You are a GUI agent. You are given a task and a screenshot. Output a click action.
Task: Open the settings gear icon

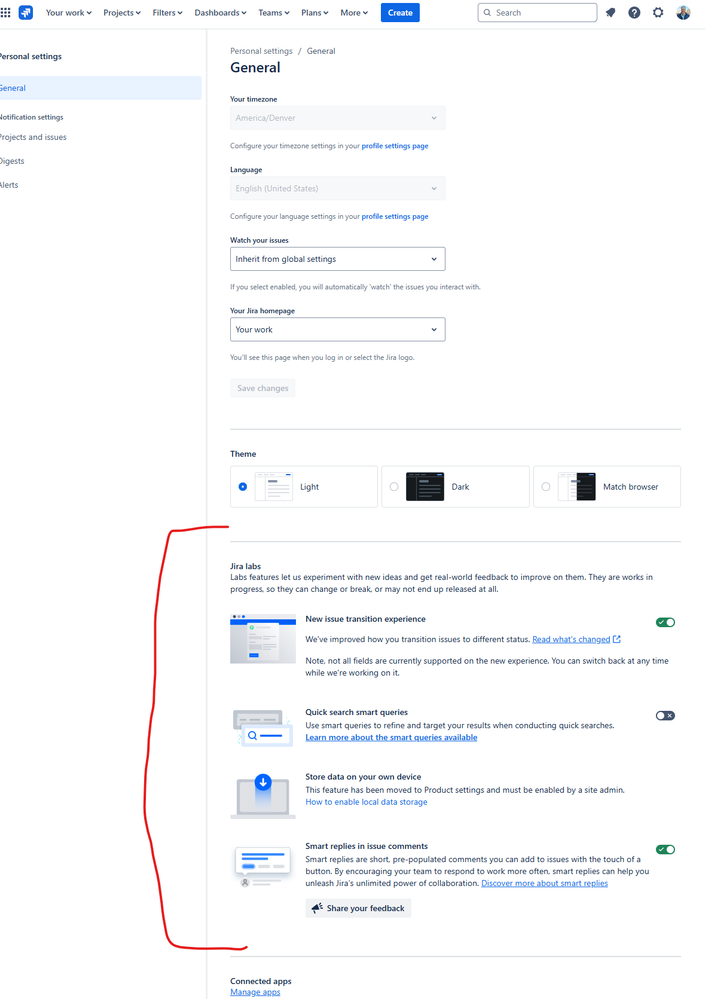coord(658,13)
